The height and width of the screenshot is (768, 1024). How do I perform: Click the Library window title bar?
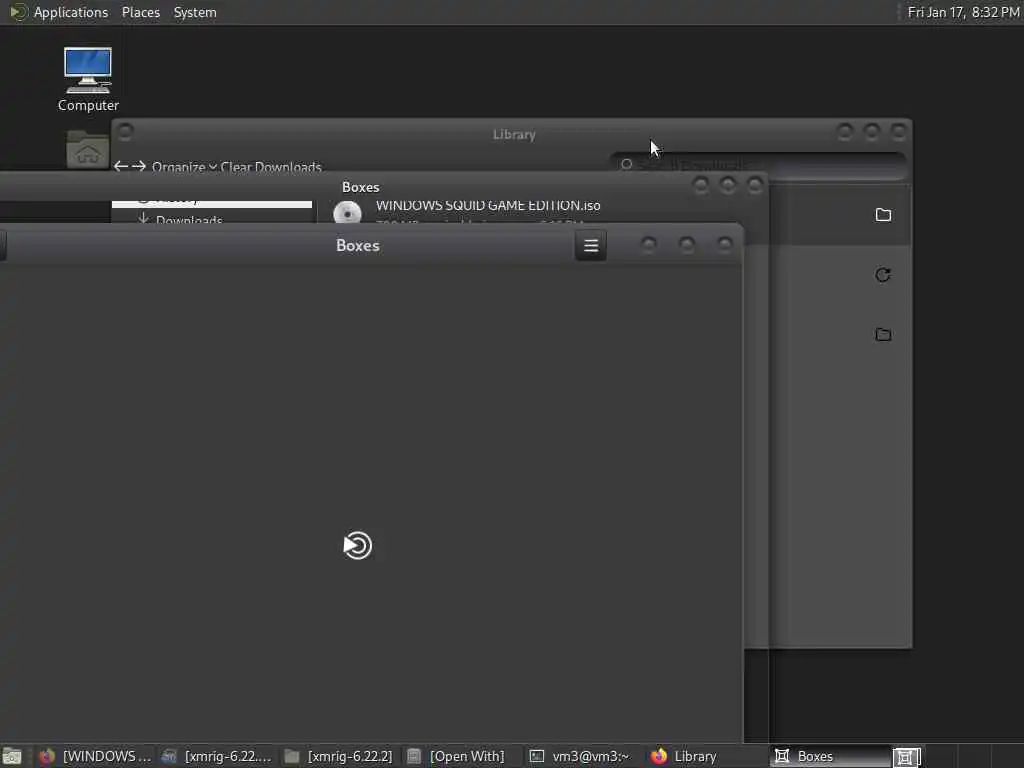(x=514, y=135)
